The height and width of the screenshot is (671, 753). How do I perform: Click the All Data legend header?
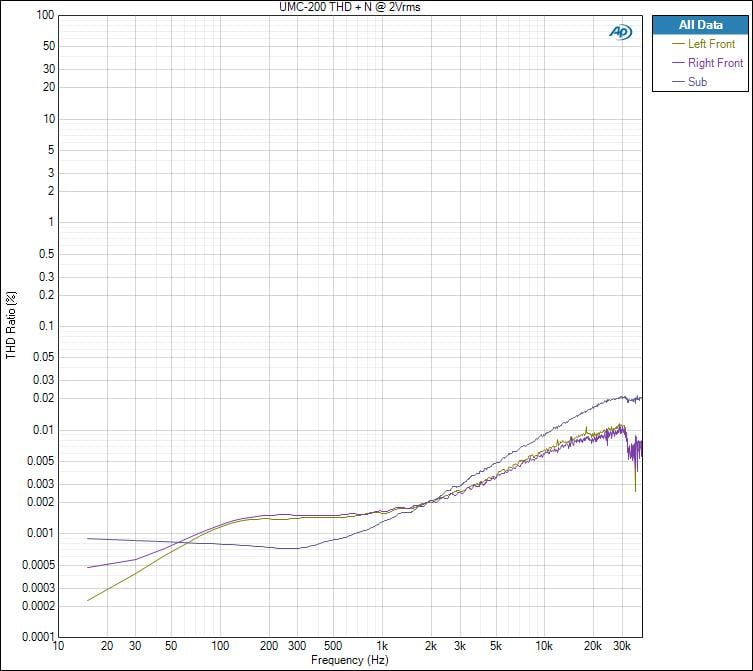(700, 25)
